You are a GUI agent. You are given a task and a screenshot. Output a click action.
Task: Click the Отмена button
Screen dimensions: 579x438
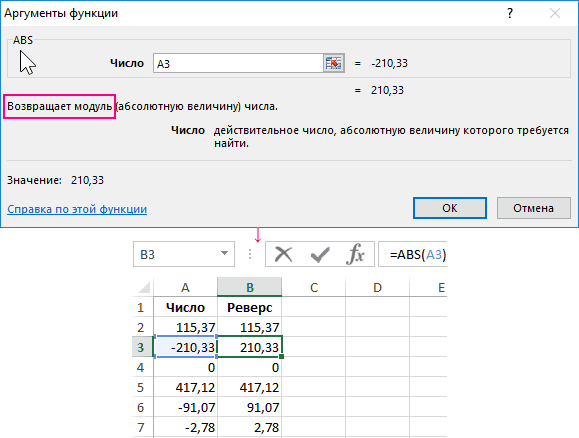pyautogui.click(x=534, y=208)
